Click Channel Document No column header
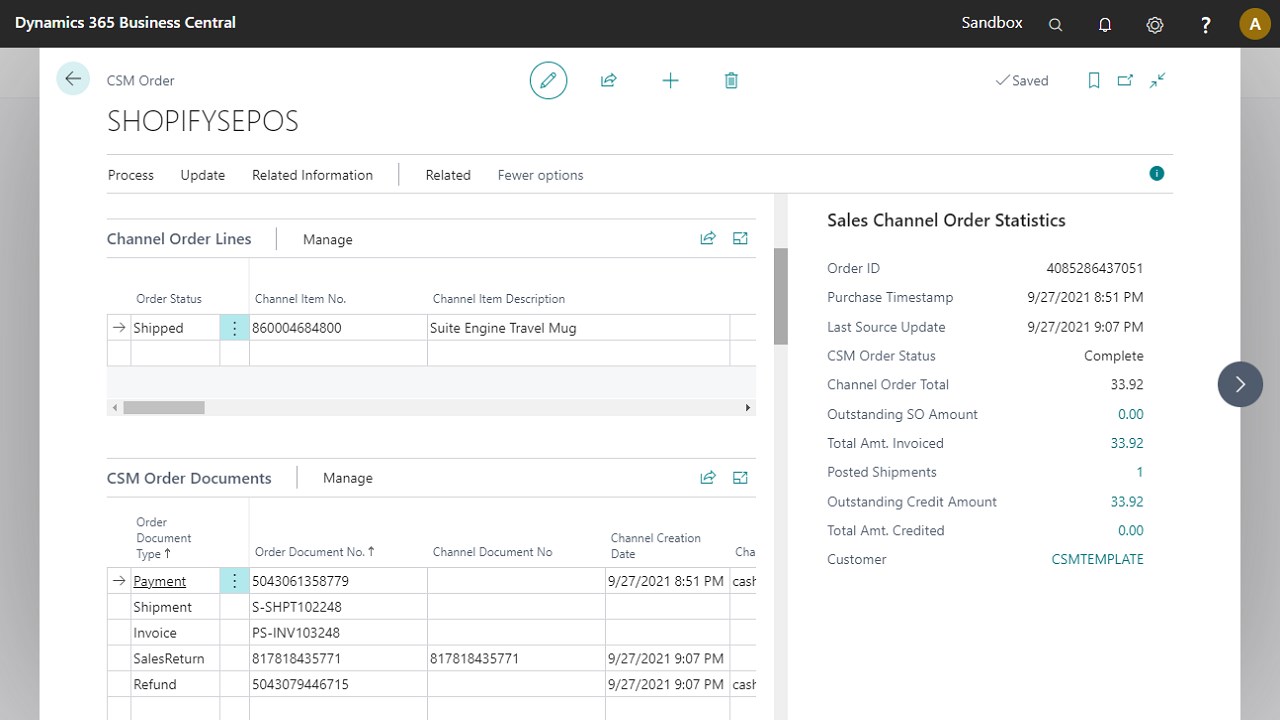This screenshot has height=720, width=1280. [x=492, y=552]
